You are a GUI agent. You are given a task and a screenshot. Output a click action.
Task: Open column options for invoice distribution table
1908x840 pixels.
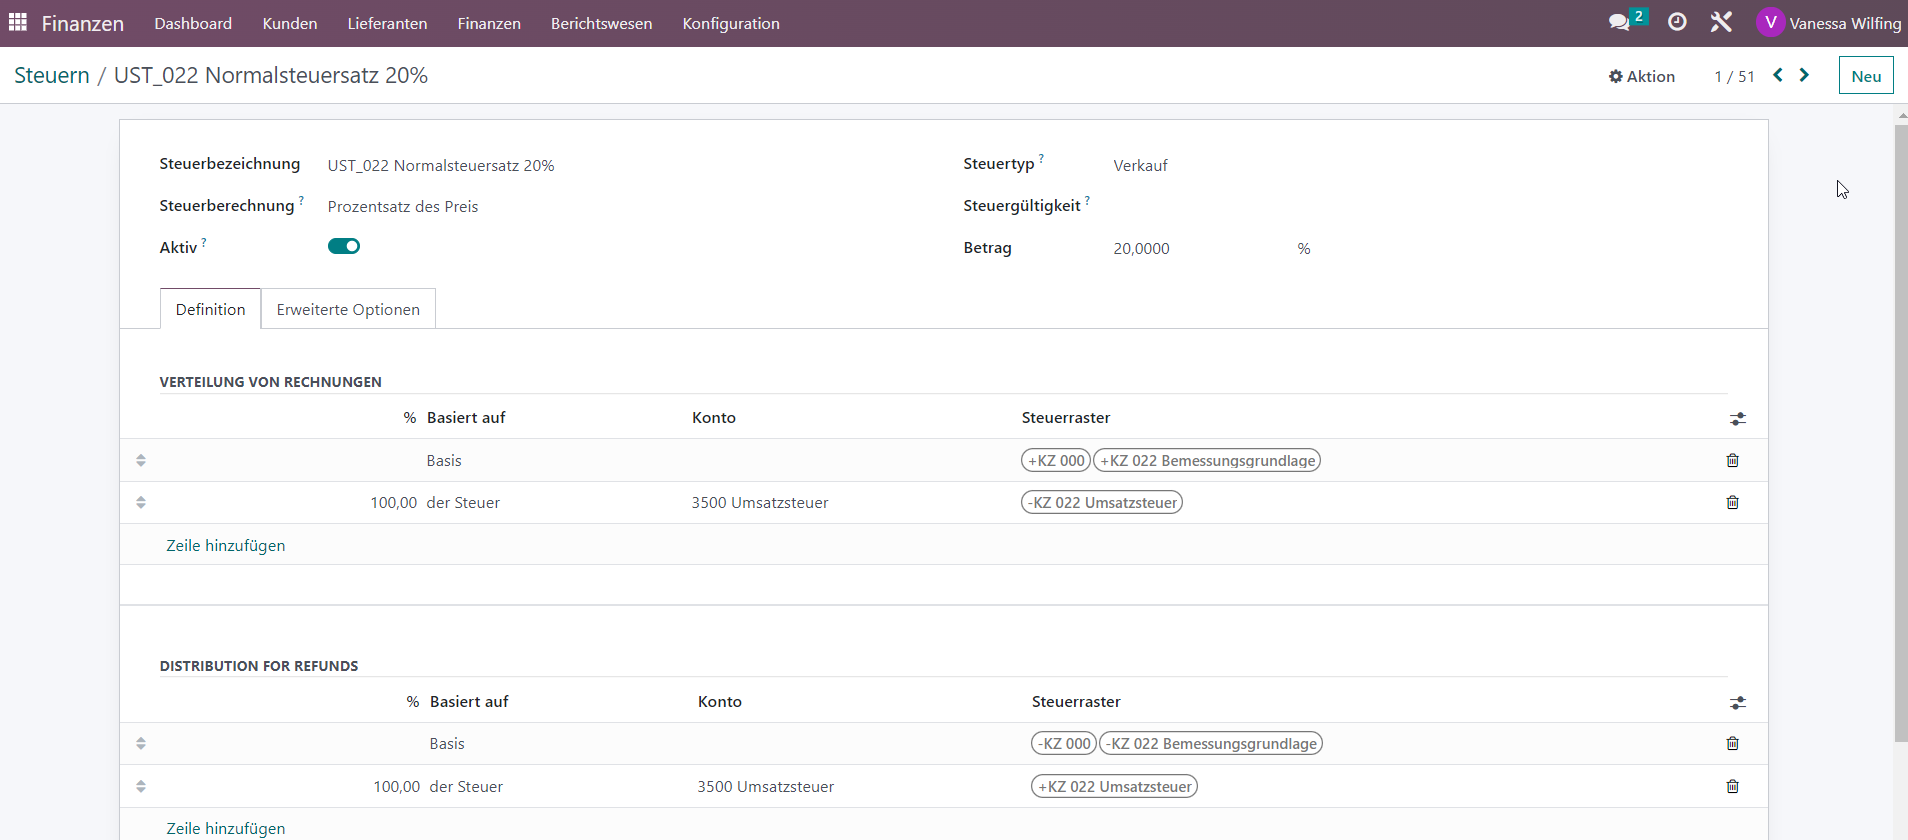1738,419
